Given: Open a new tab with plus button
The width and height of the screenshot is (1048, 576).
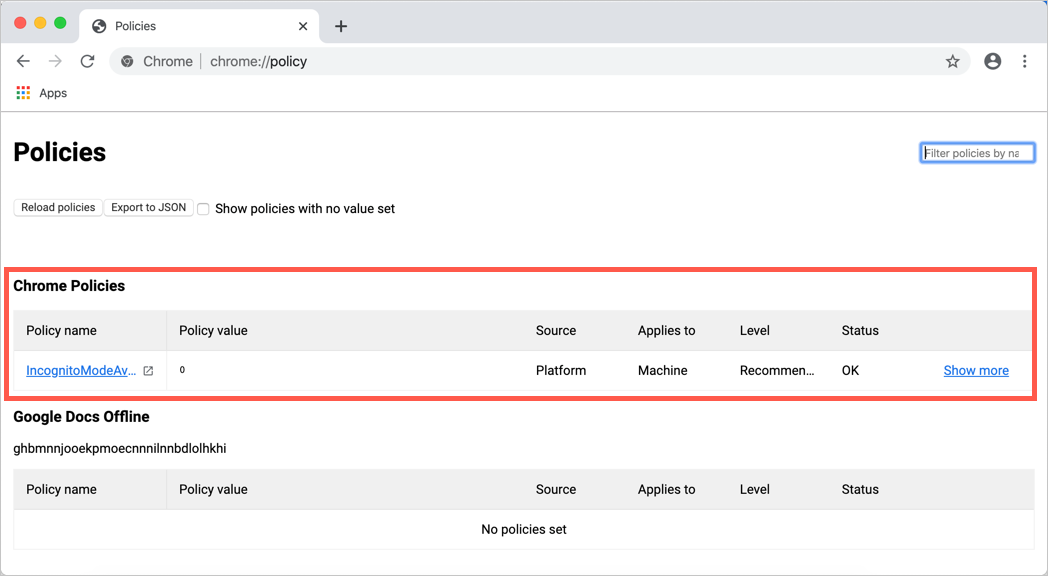Looking at the screenshot, I should 341,26.
